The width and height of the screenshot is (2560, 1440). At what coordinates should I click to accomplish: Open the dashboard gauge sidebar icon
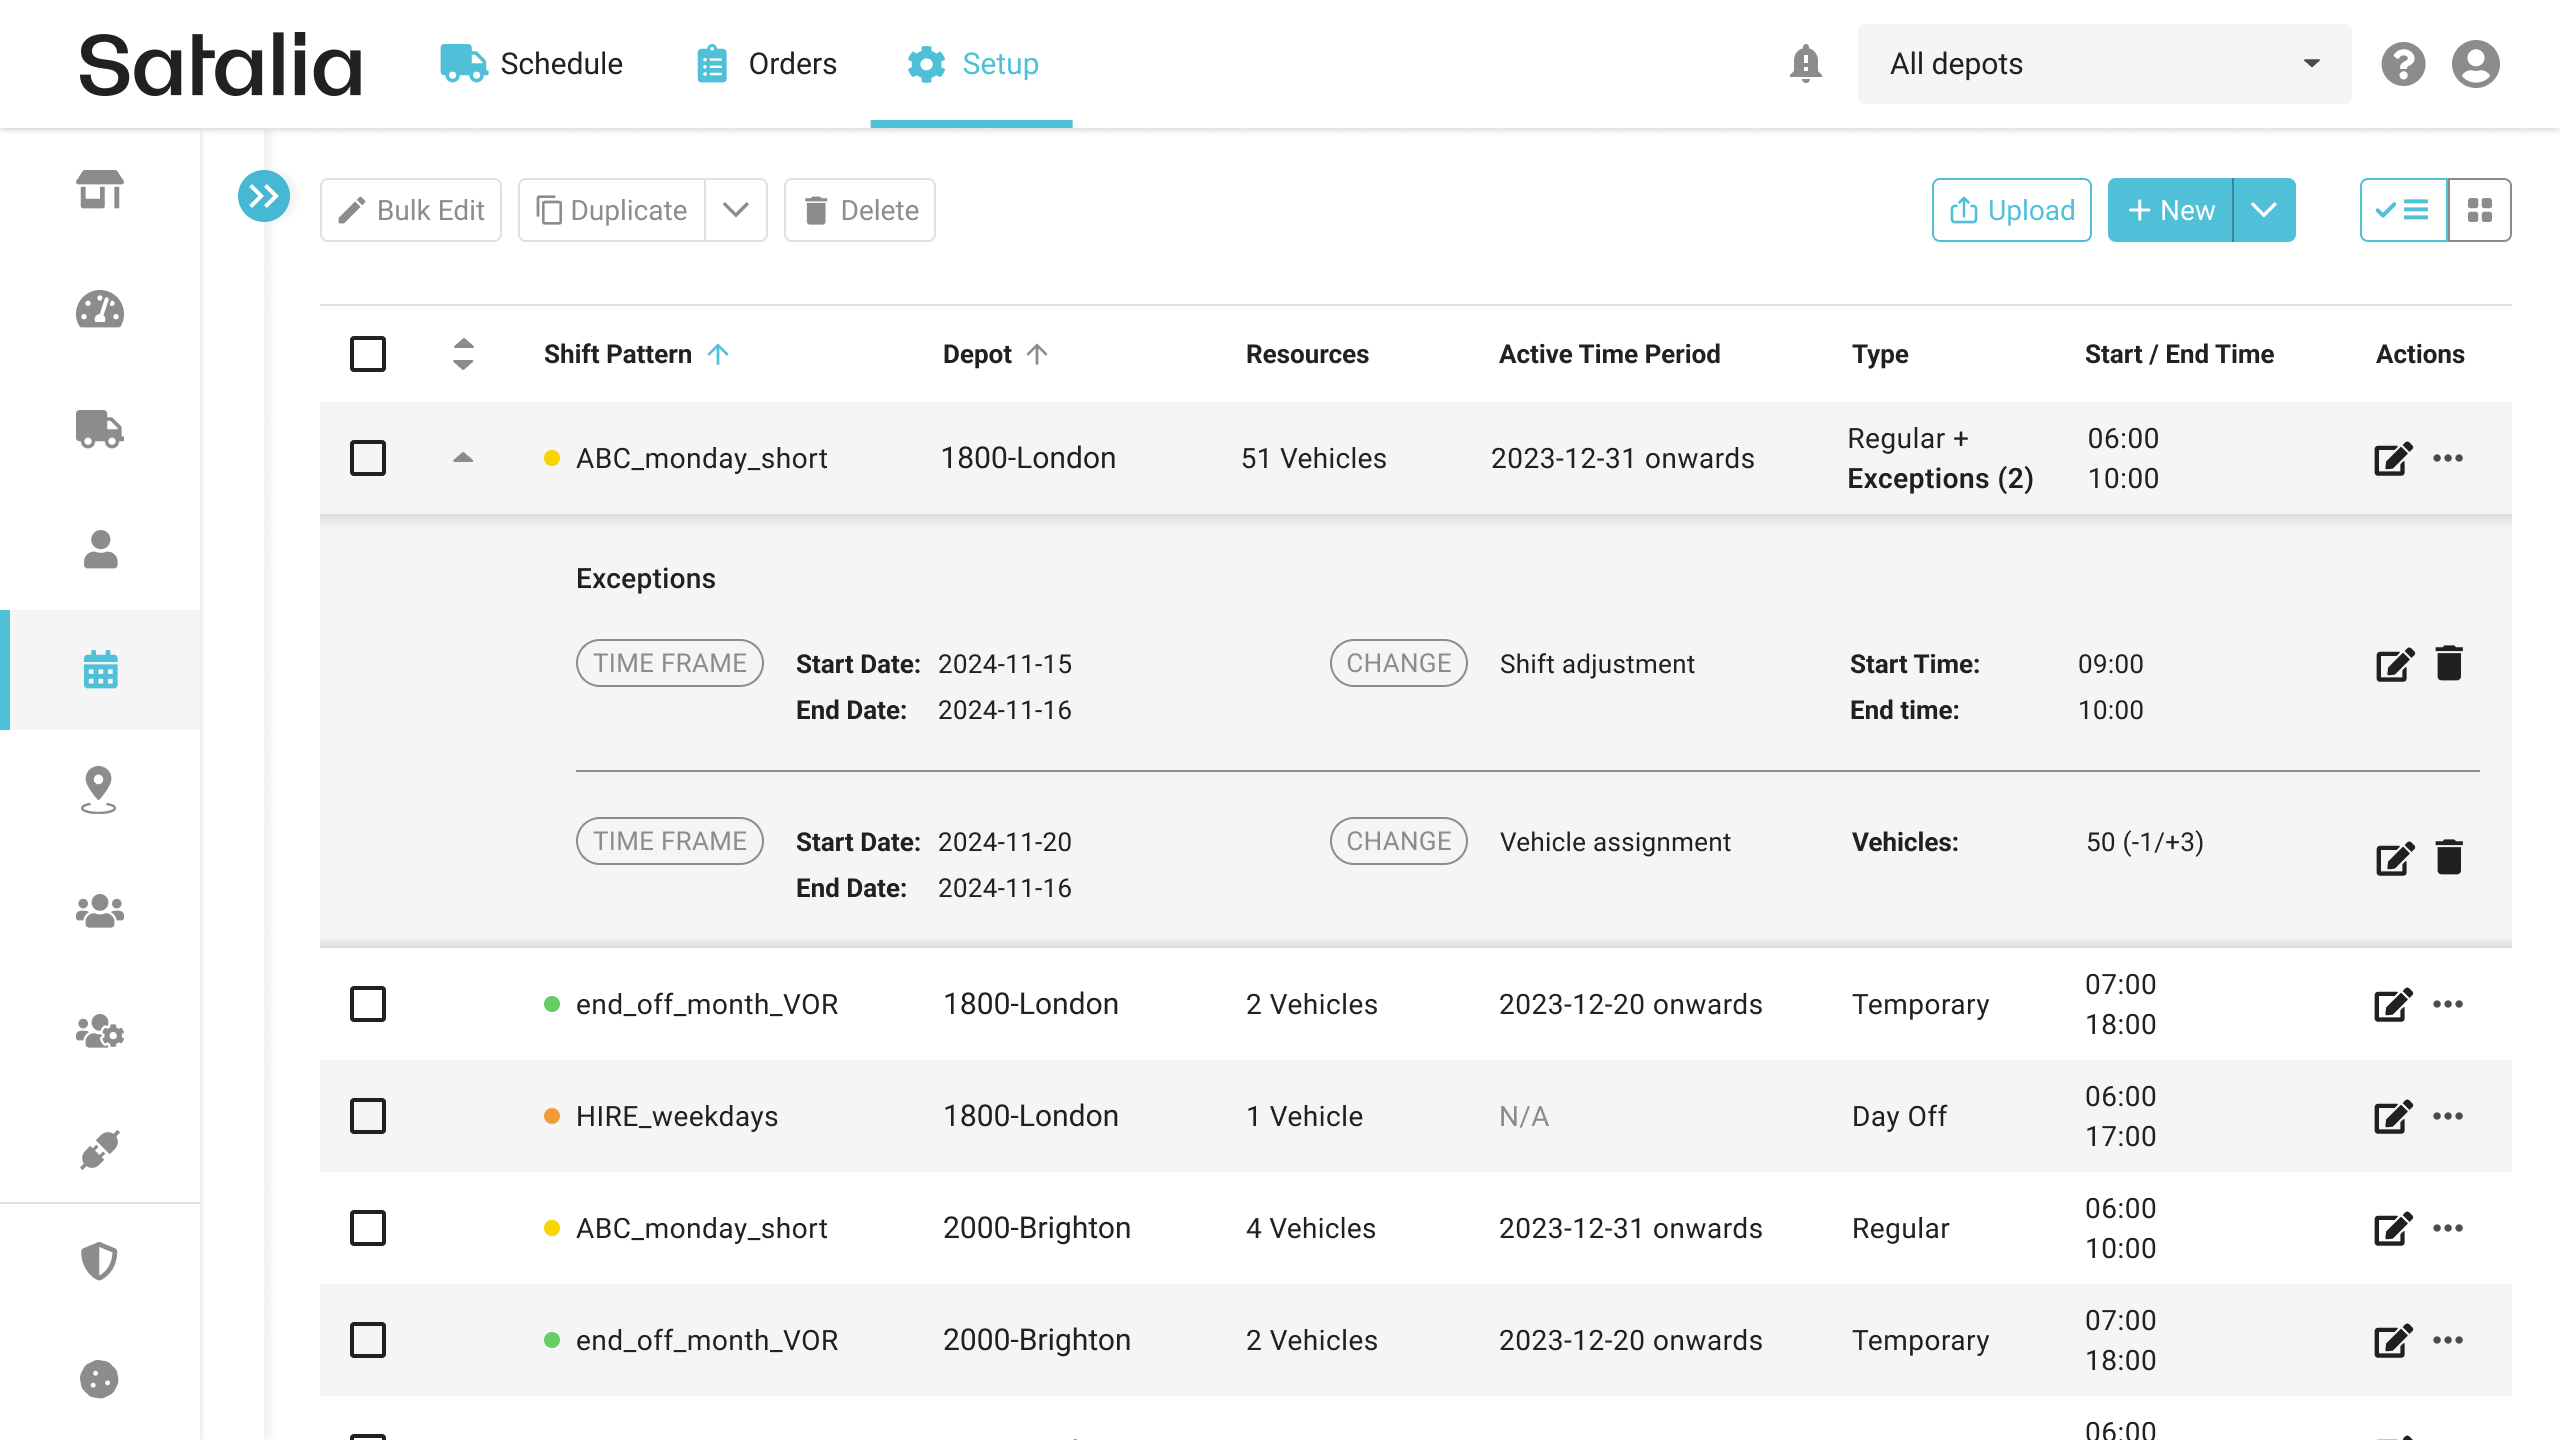pyautogui.click(x=100, y=310)
